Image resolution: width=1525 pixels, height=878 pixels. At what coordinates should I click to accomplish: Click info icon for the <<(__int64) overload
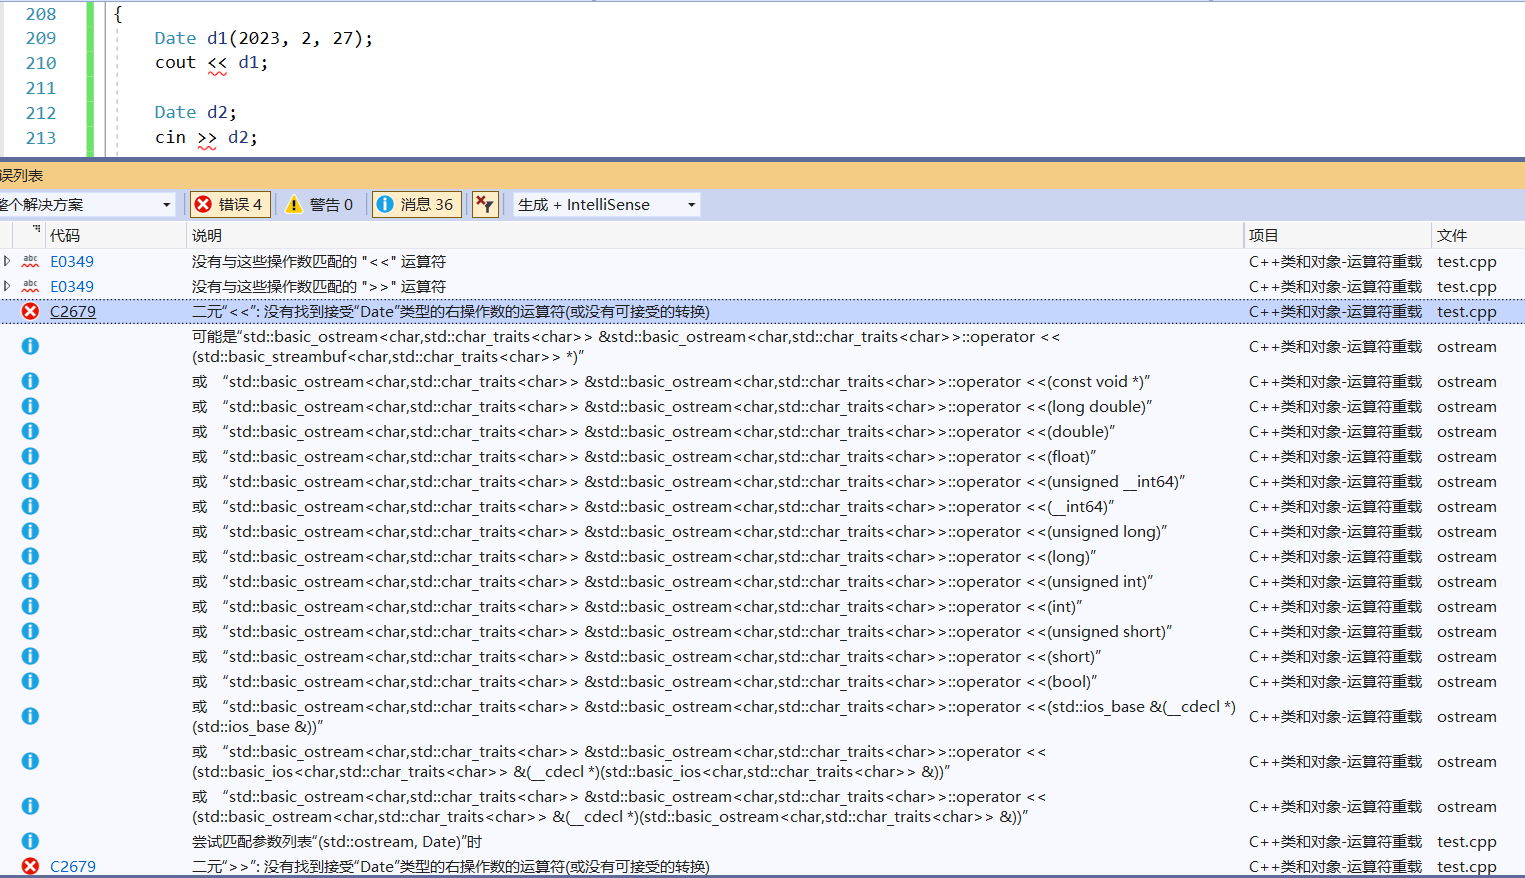tap(31, 506)
